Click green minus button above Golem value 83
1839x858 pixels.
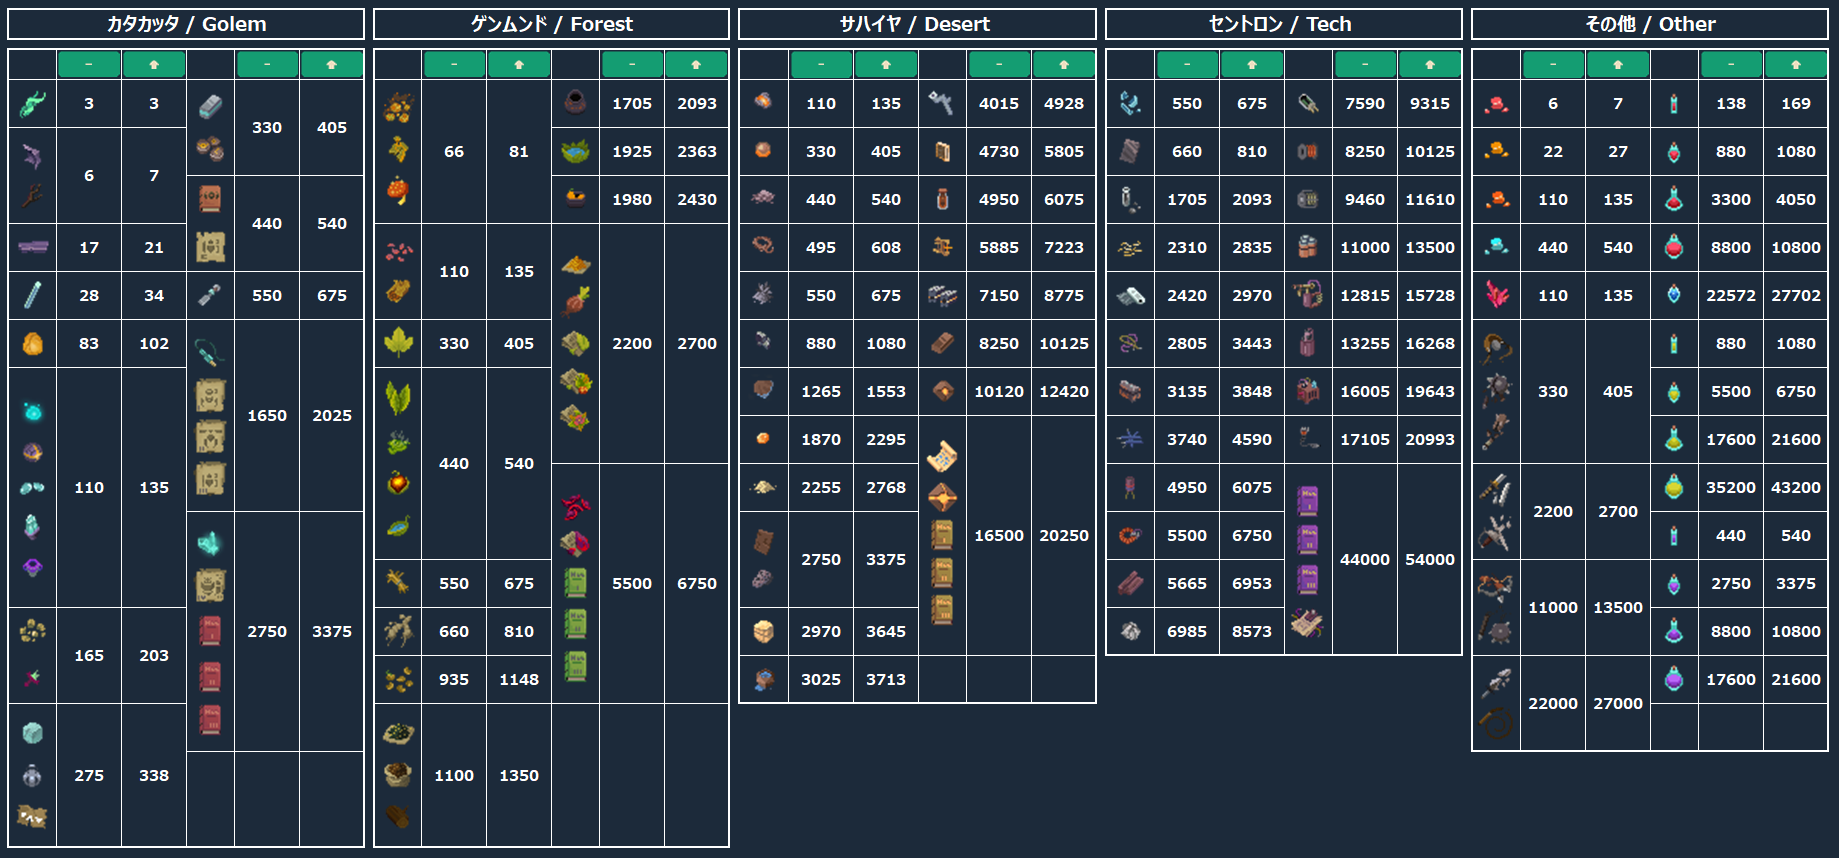(89, 64)
